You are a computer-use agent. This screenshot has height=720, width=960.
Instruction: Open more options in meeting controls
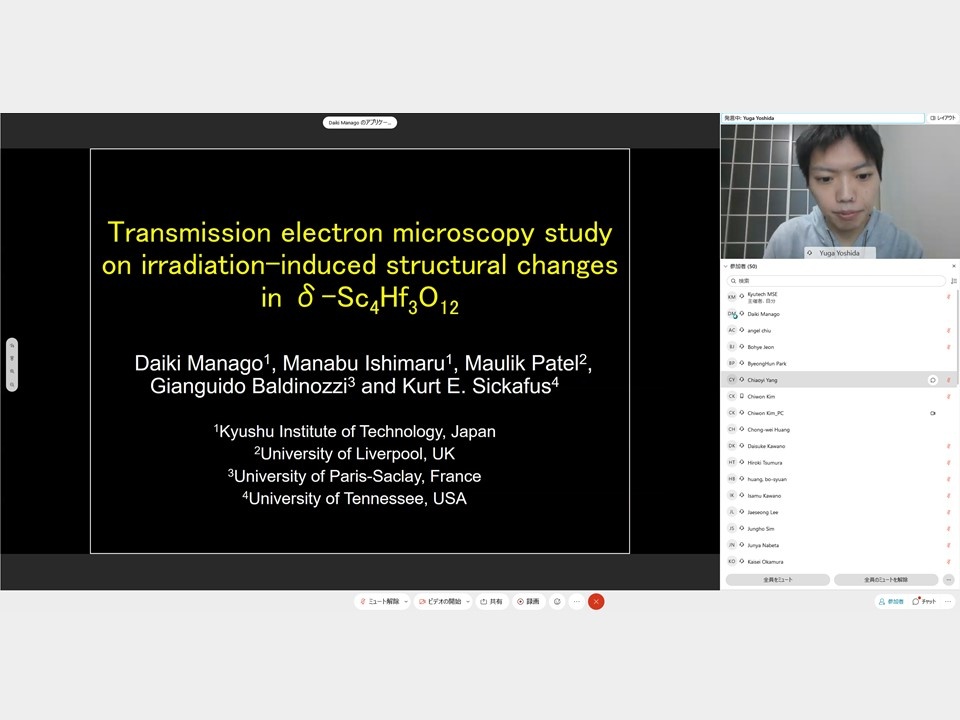click(576, 601)
